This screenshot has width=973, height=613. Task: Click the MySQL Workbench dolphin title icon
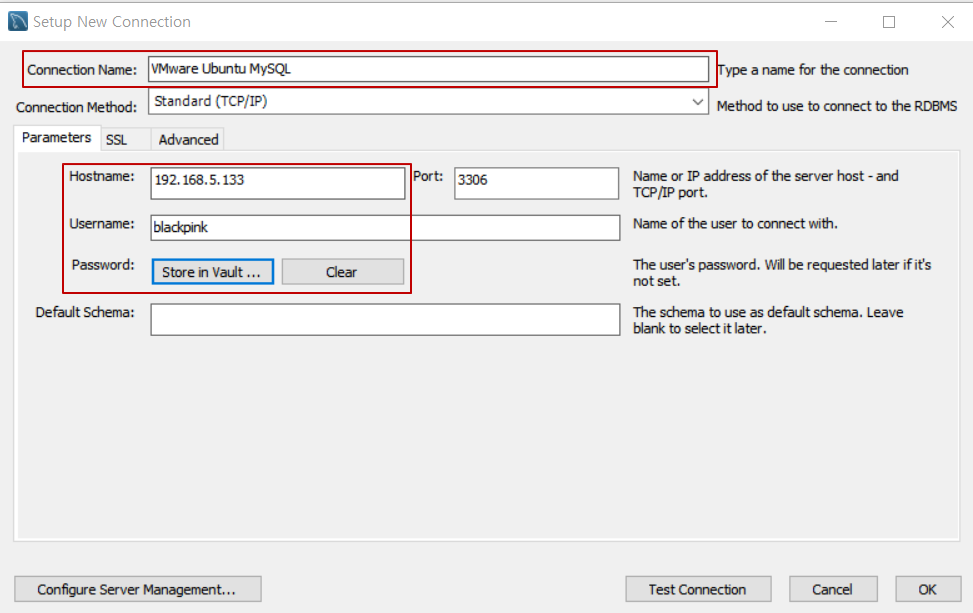[17, 21]
